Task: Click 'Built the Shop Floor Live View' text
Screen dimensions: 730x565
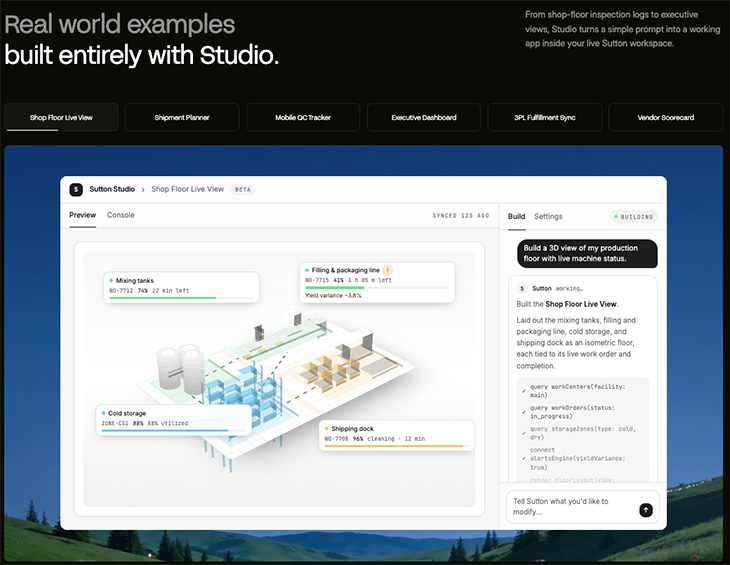Action: coord(567,304)
